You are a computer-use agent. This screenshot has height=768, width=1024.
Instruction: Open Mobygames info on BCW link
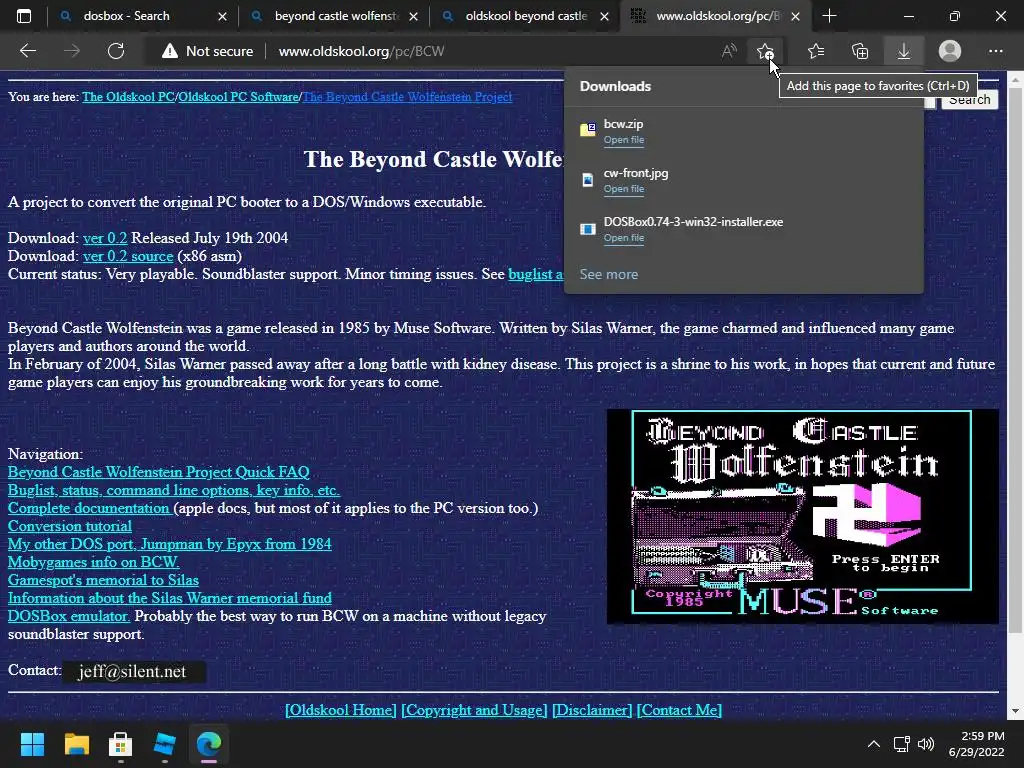[93, 562]
